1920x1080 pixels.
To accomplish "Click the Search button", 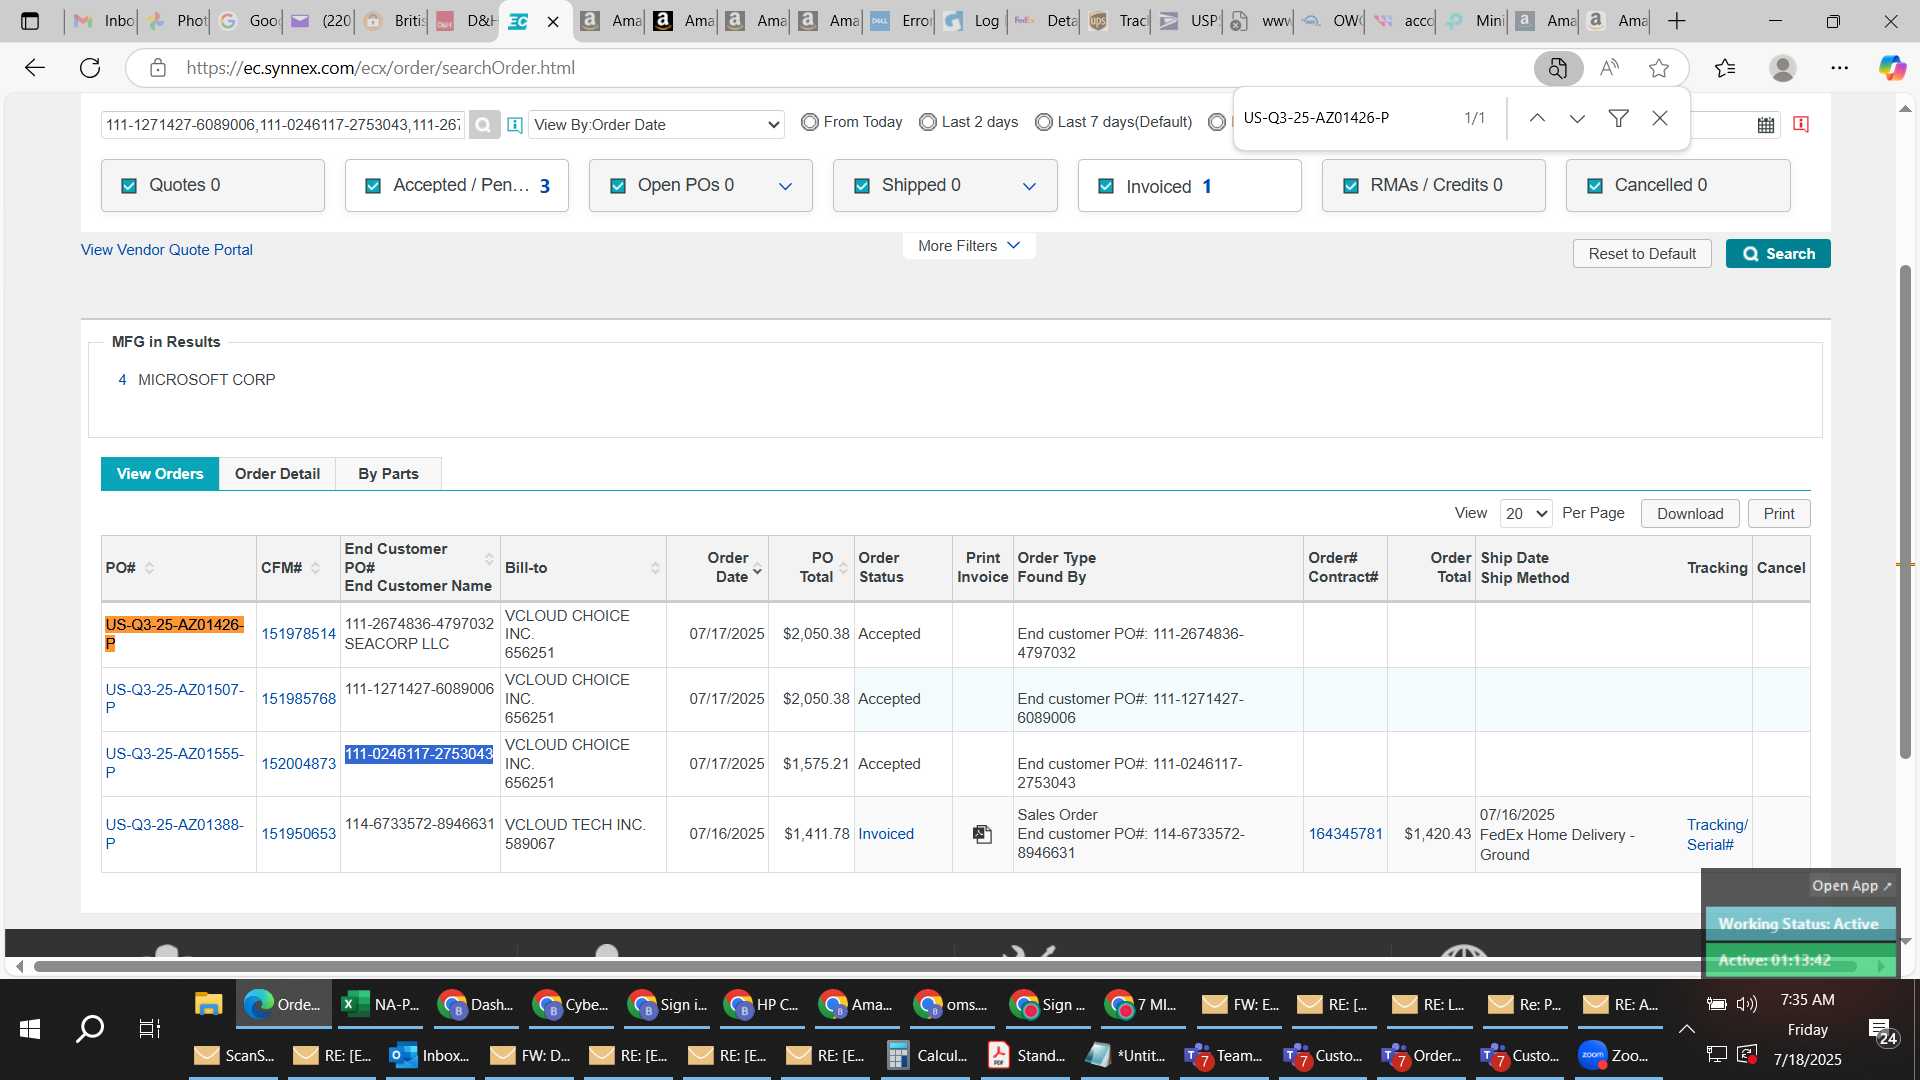I will [x=1778, y=254].
